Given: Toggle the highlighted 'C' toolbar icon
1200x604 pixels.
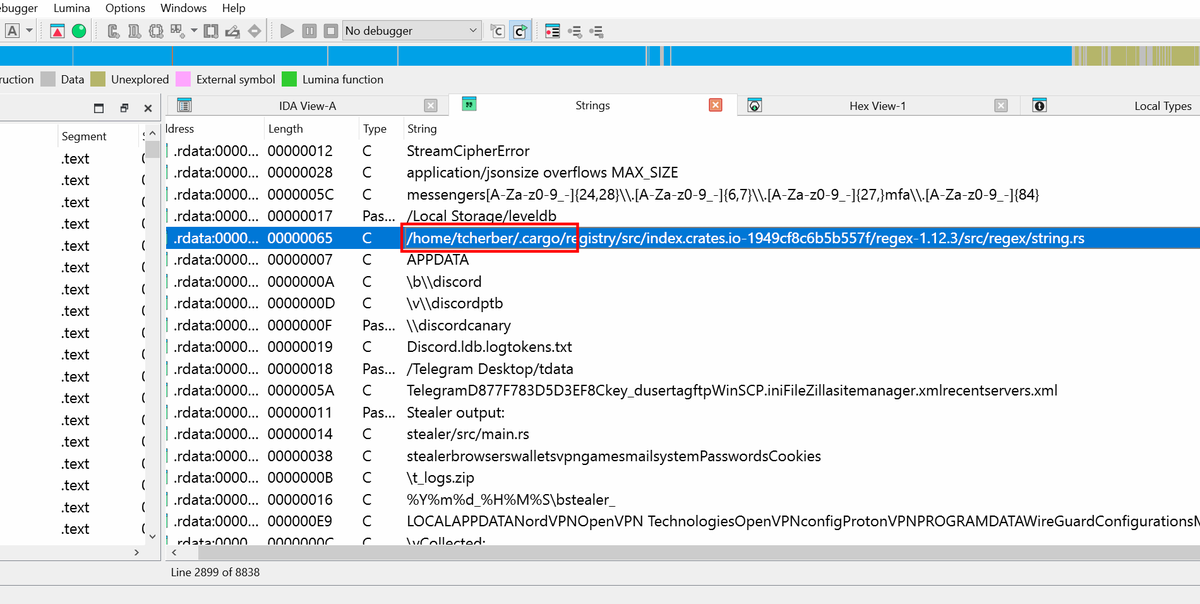Looking at the screenshot, I should [520, 31].
